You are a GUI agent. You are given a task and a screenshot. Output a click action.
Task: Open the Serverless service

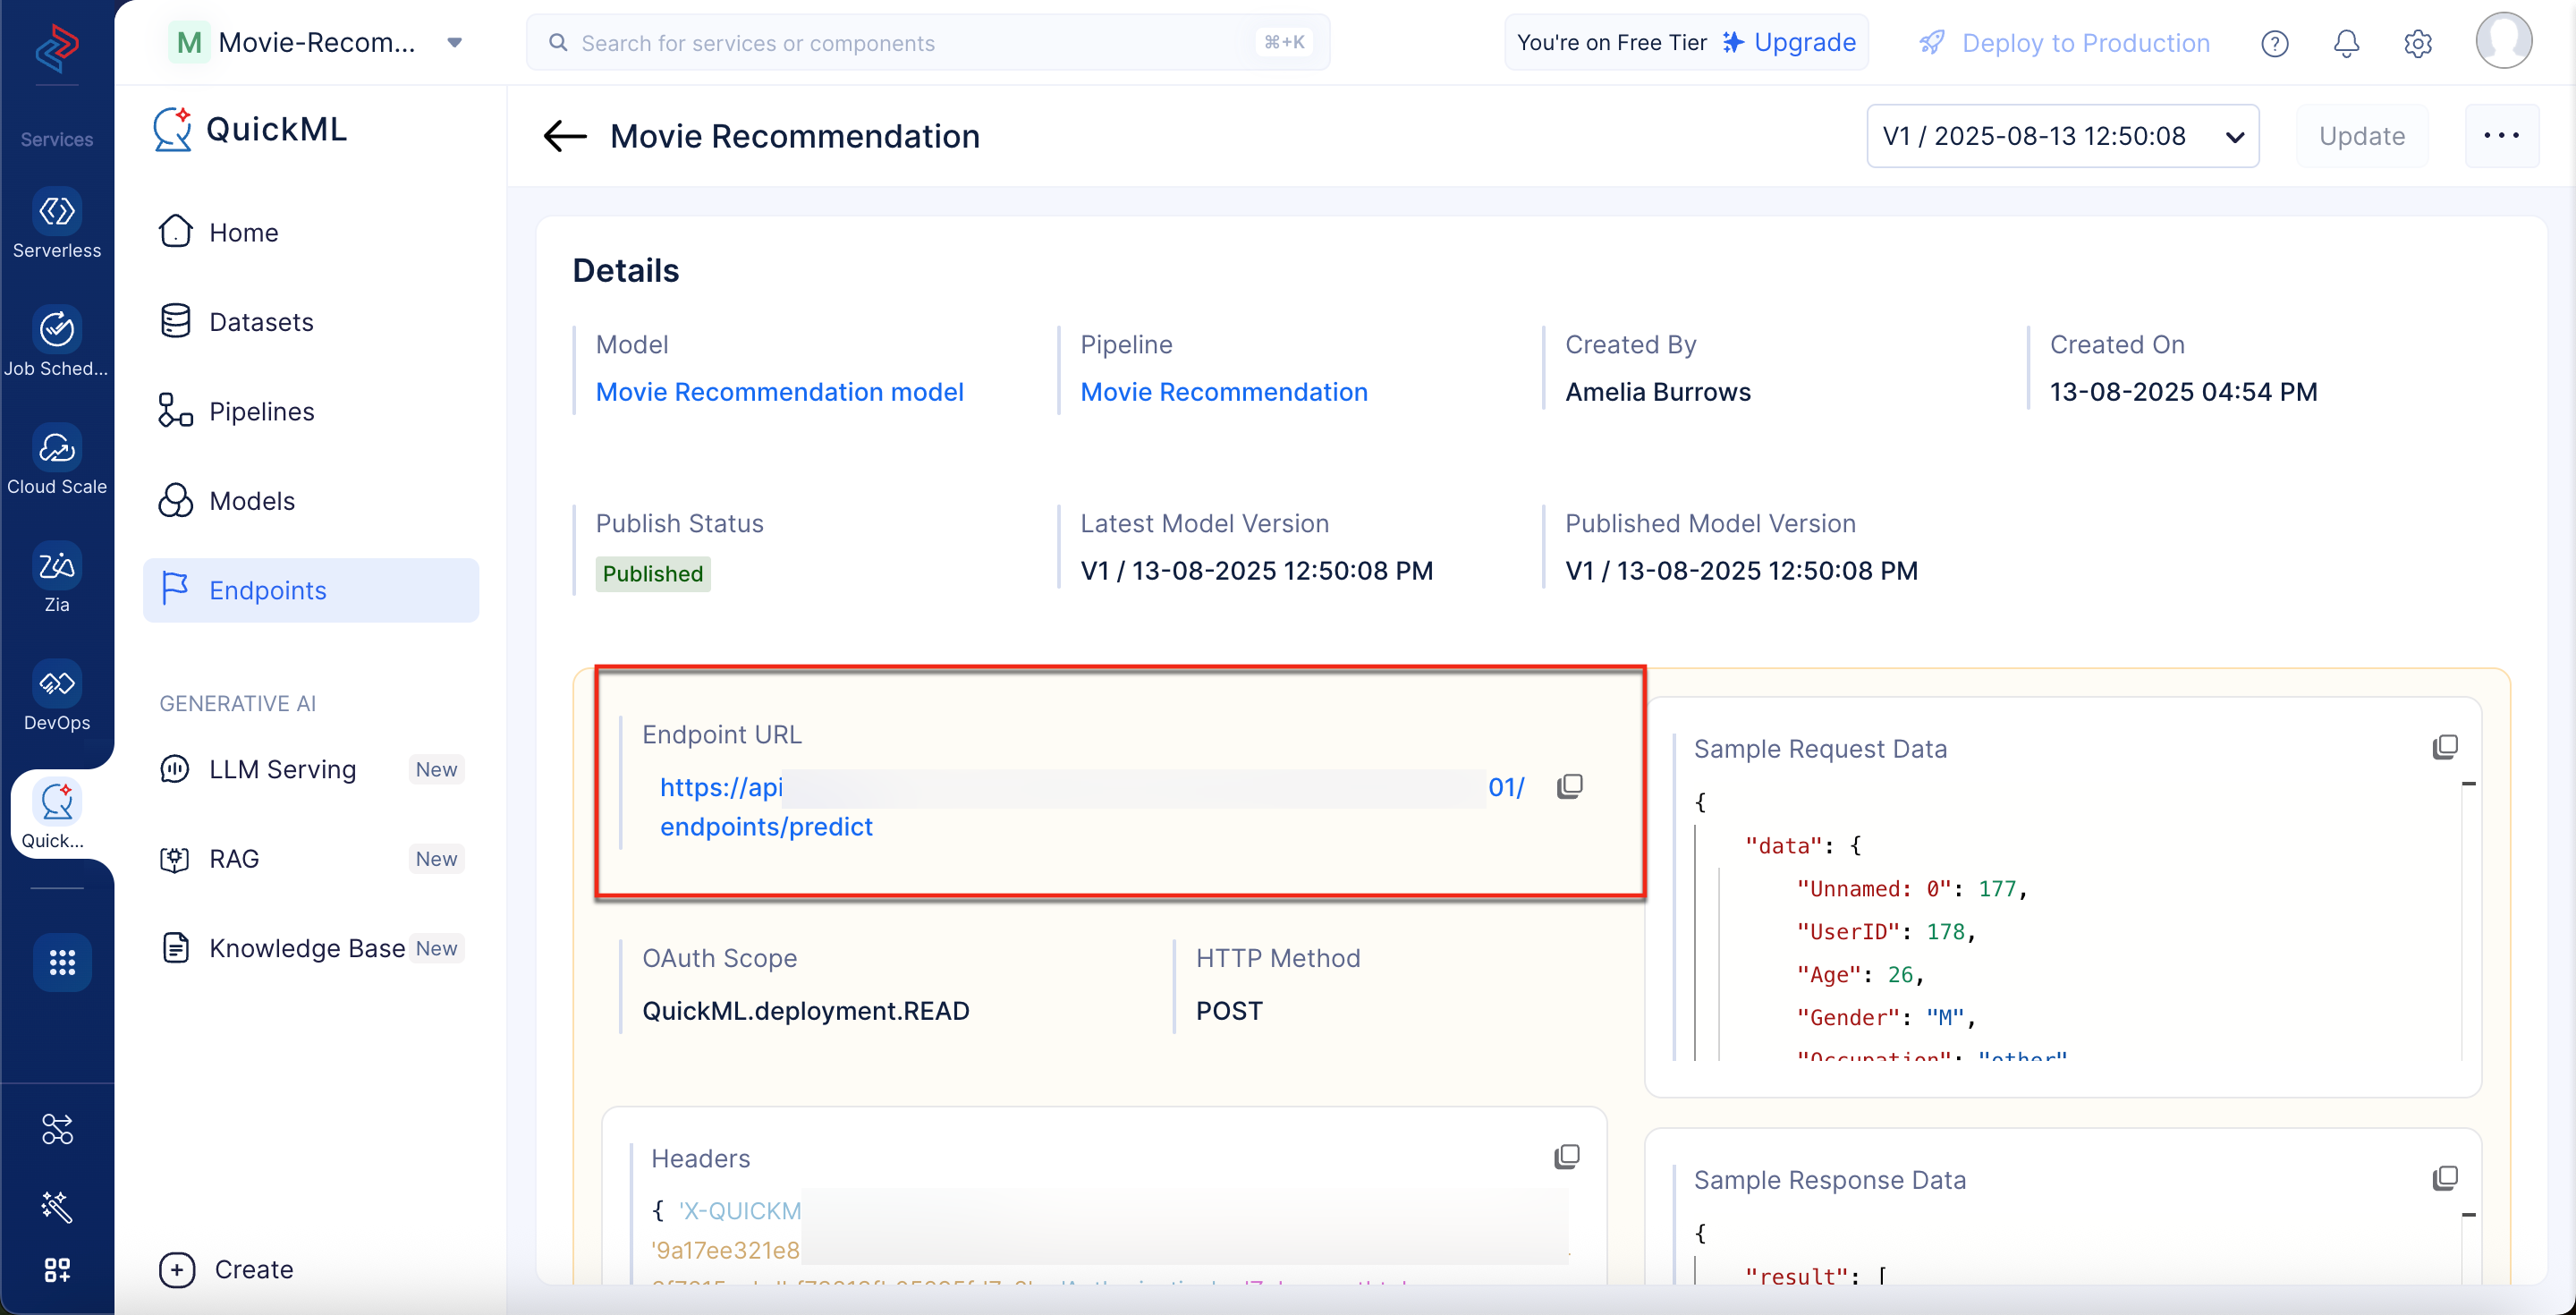[x=57, y=224]
